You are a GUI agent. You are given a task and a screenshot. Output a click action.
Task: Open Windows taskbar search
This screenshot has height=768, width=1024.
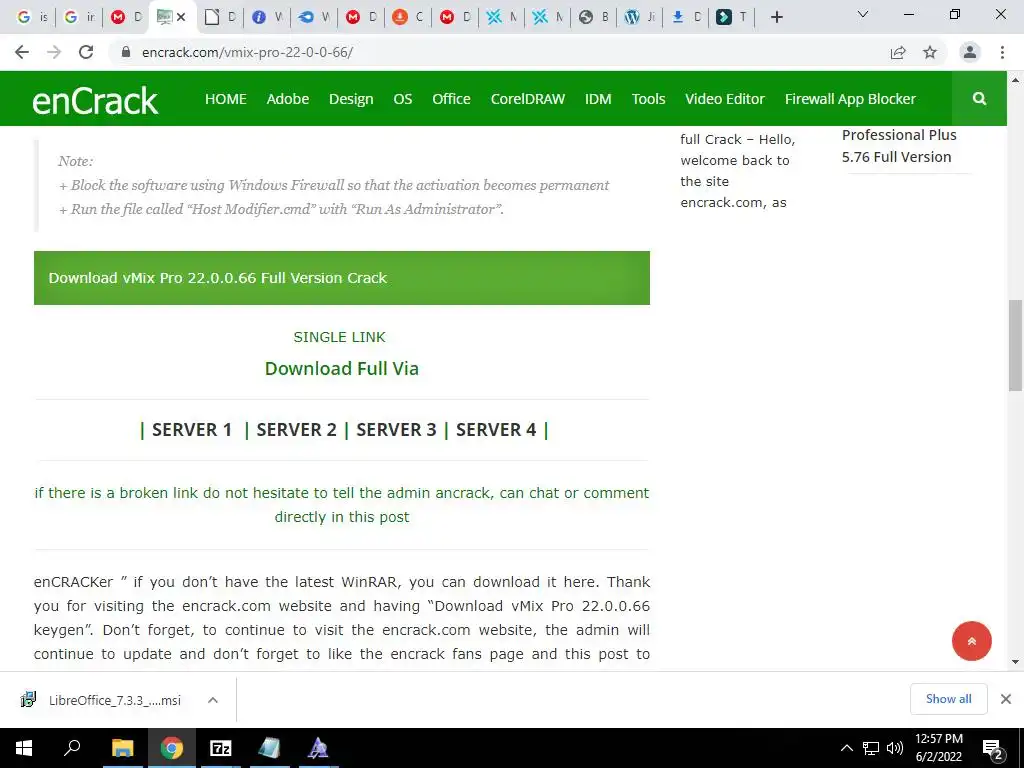pyautogui.click(x=72, y=748)
